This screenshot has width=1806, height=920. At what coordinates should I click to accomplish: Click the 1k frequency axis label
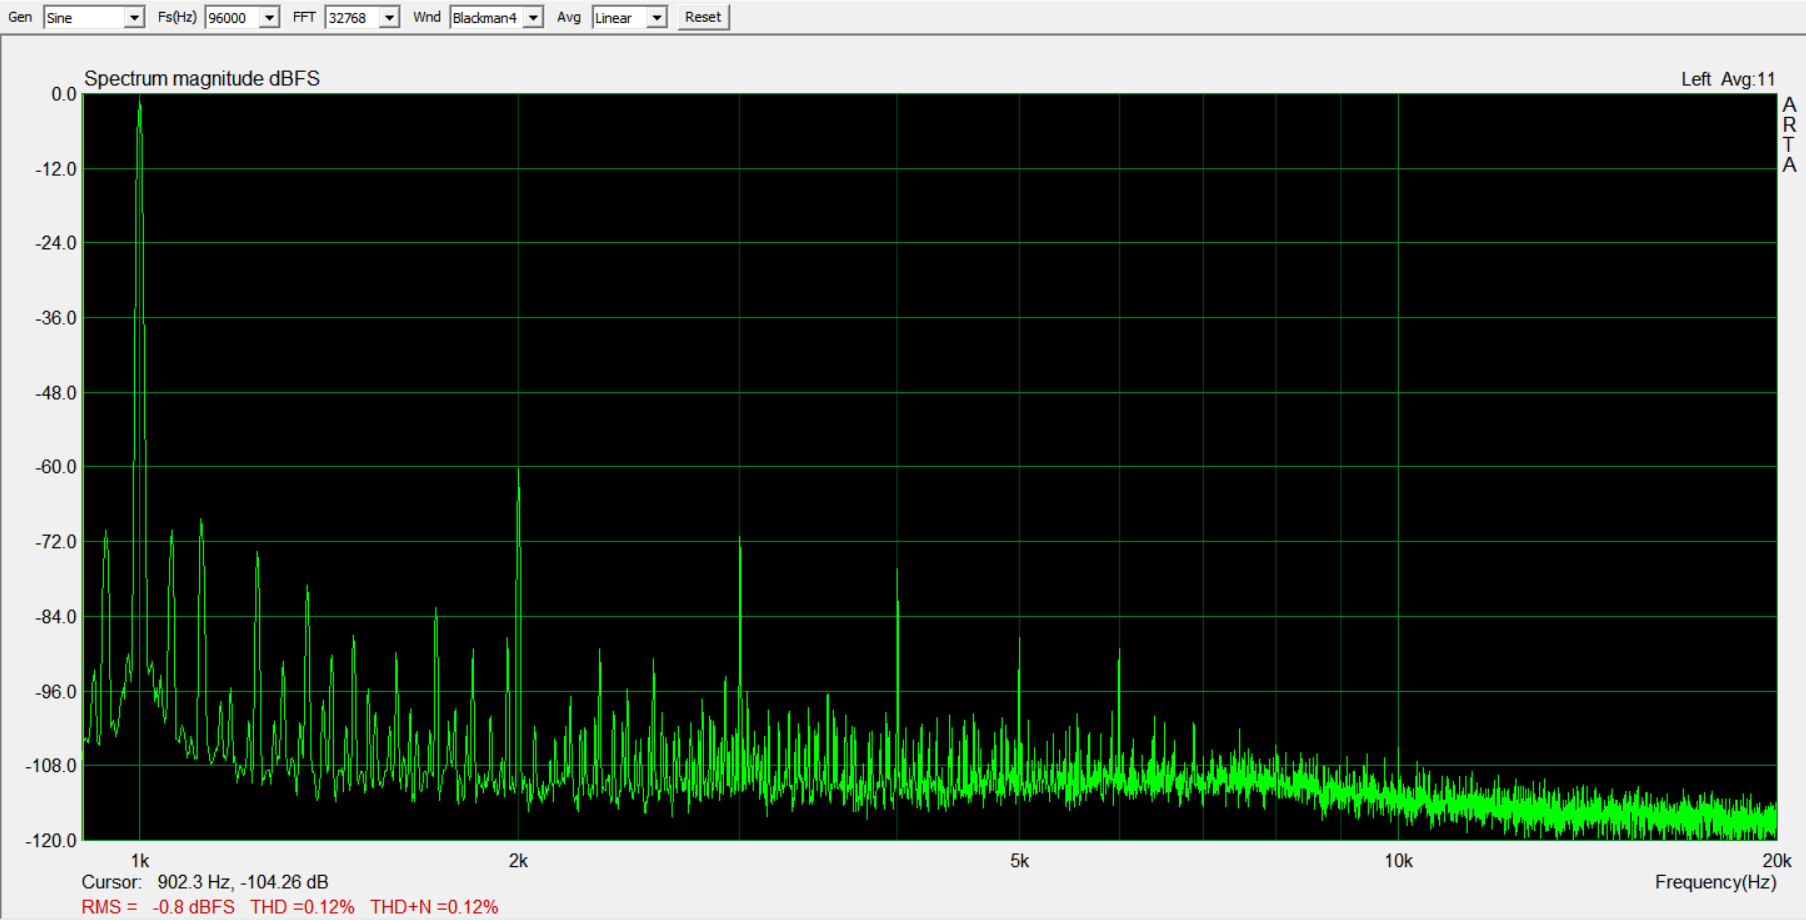(x=140, y=861)
